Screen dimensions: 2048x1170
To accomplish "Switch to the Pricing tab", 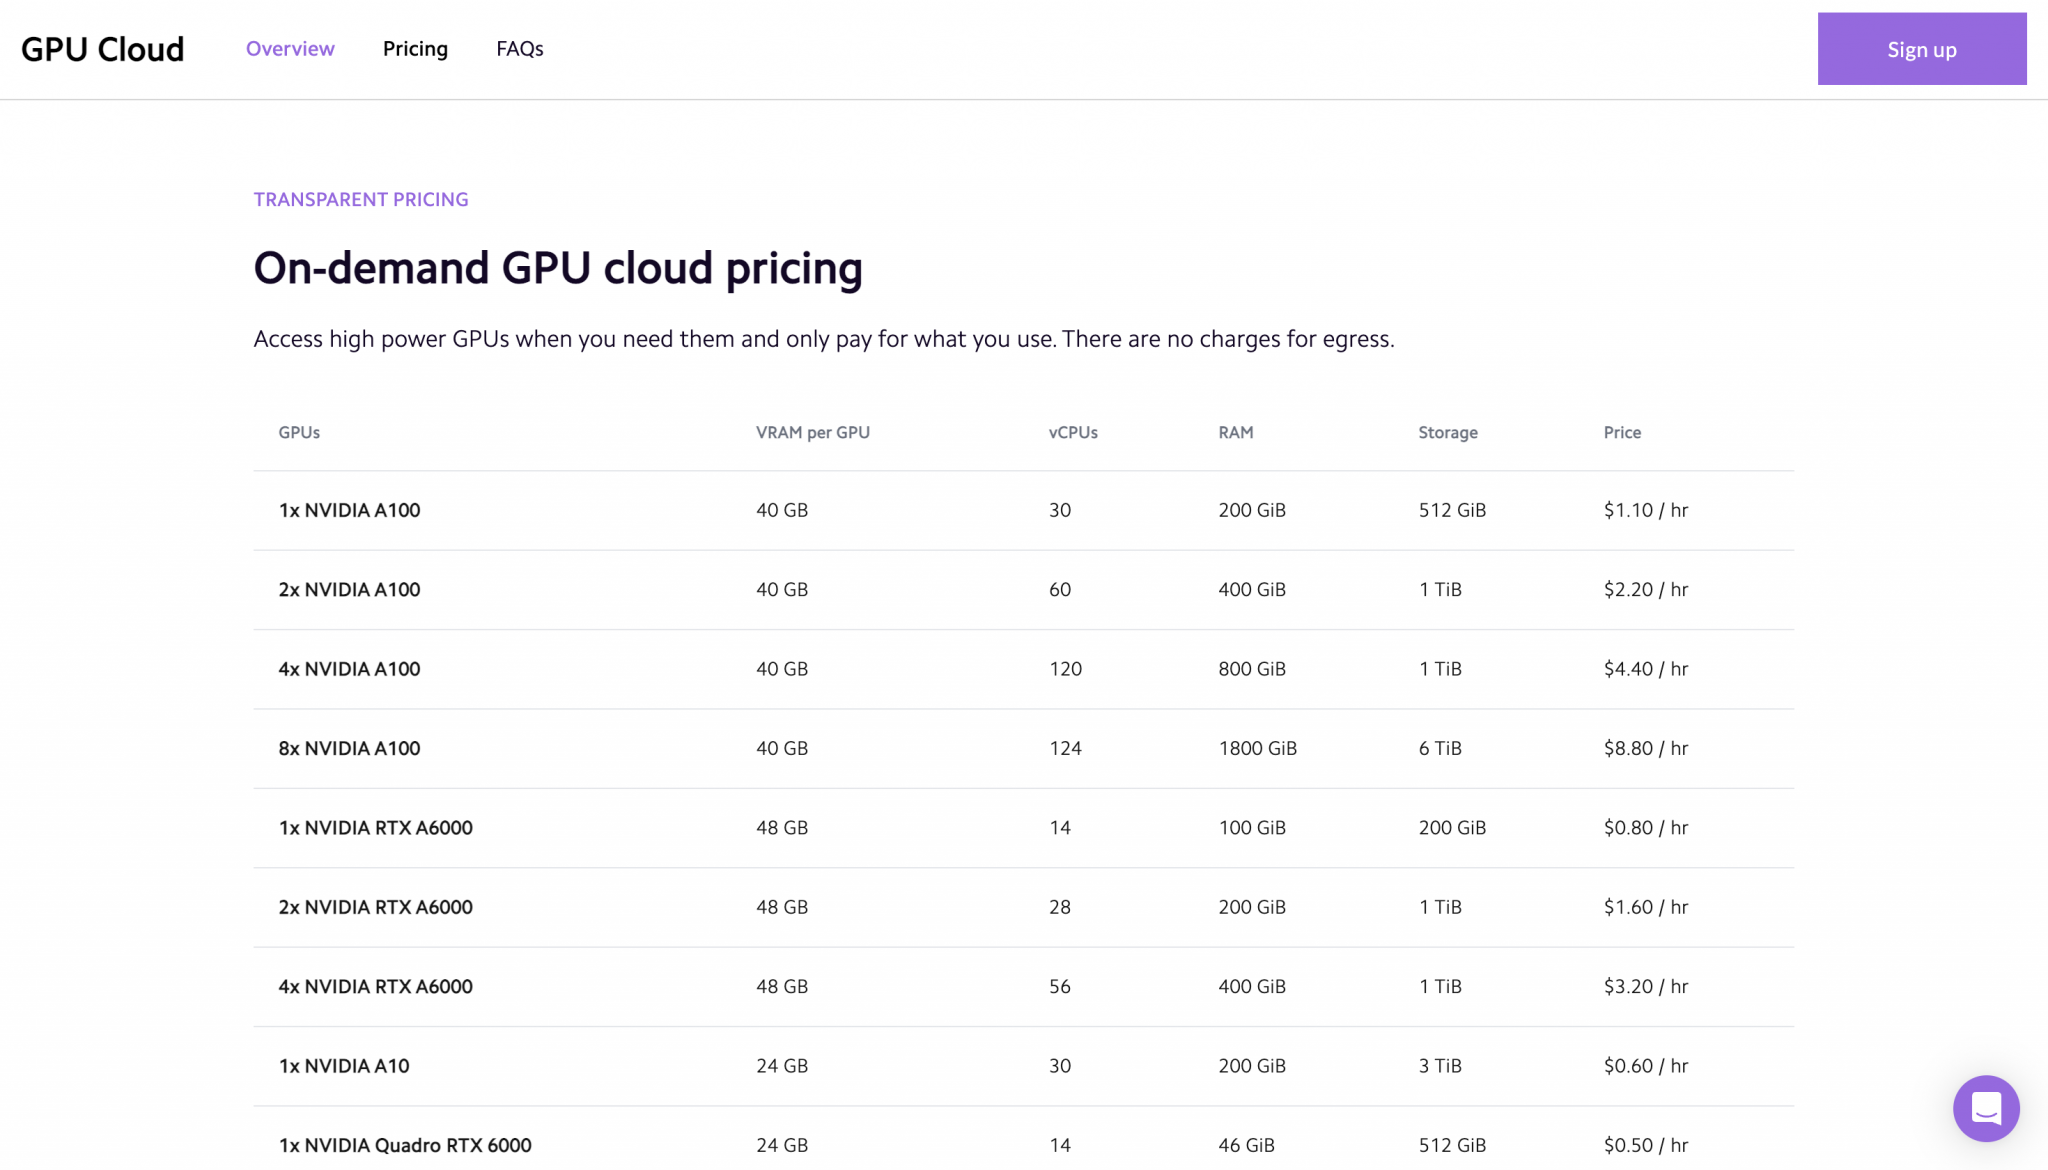I will click(x=415, y=48).
